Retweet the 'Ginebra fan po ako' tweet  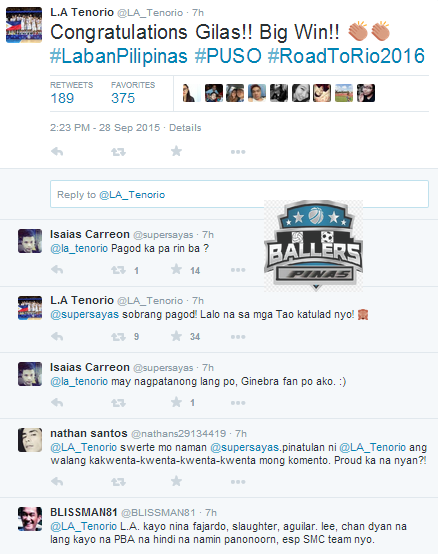click(x=118, y=403)
